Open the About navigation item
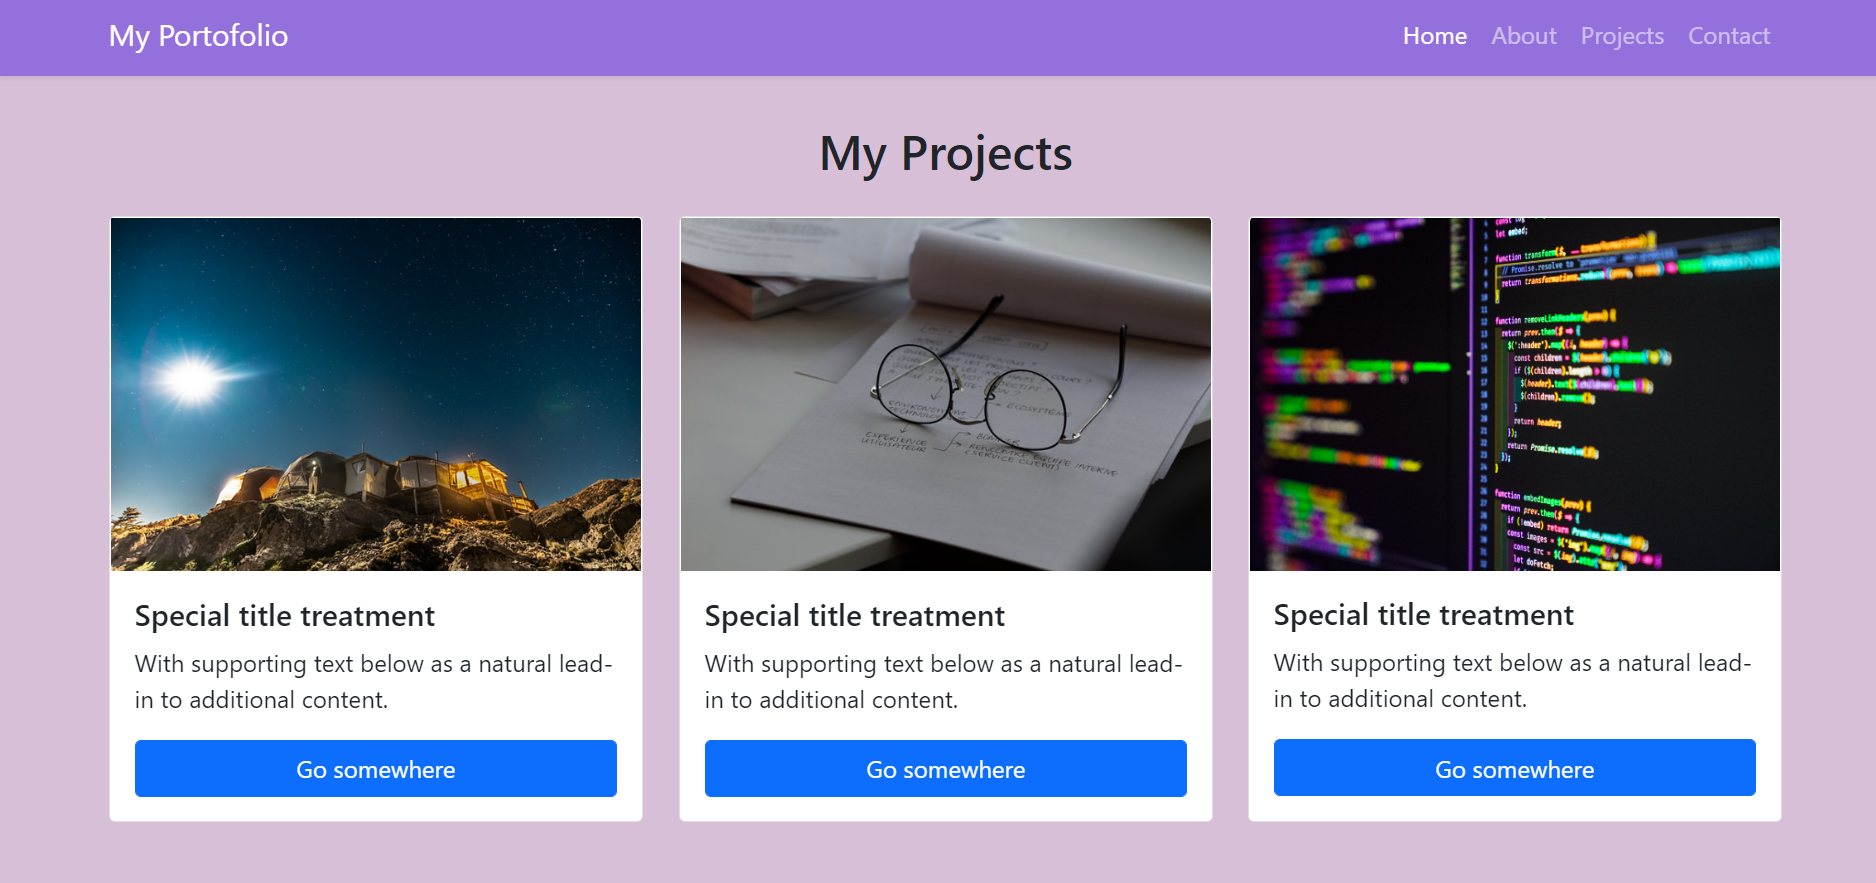This screenshot has height=883, width=1876. (1523, 36)
